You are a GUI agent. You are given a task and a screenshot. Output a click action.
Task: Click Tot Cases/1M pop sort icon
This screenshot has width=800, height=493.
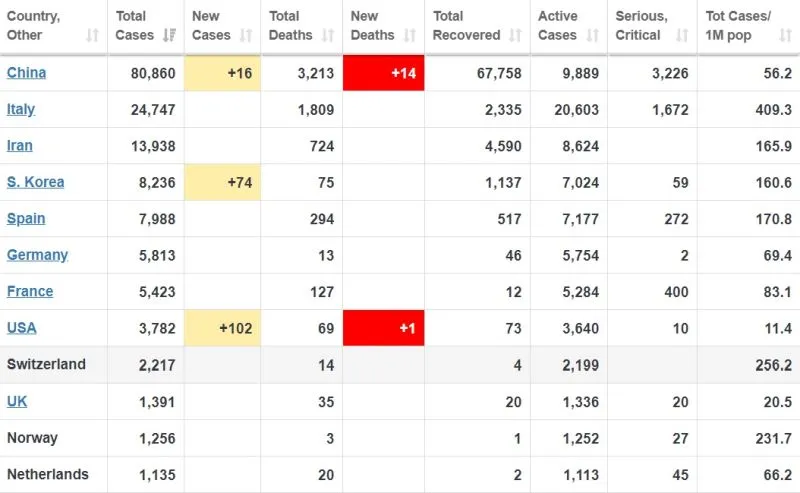pos(784,36)
